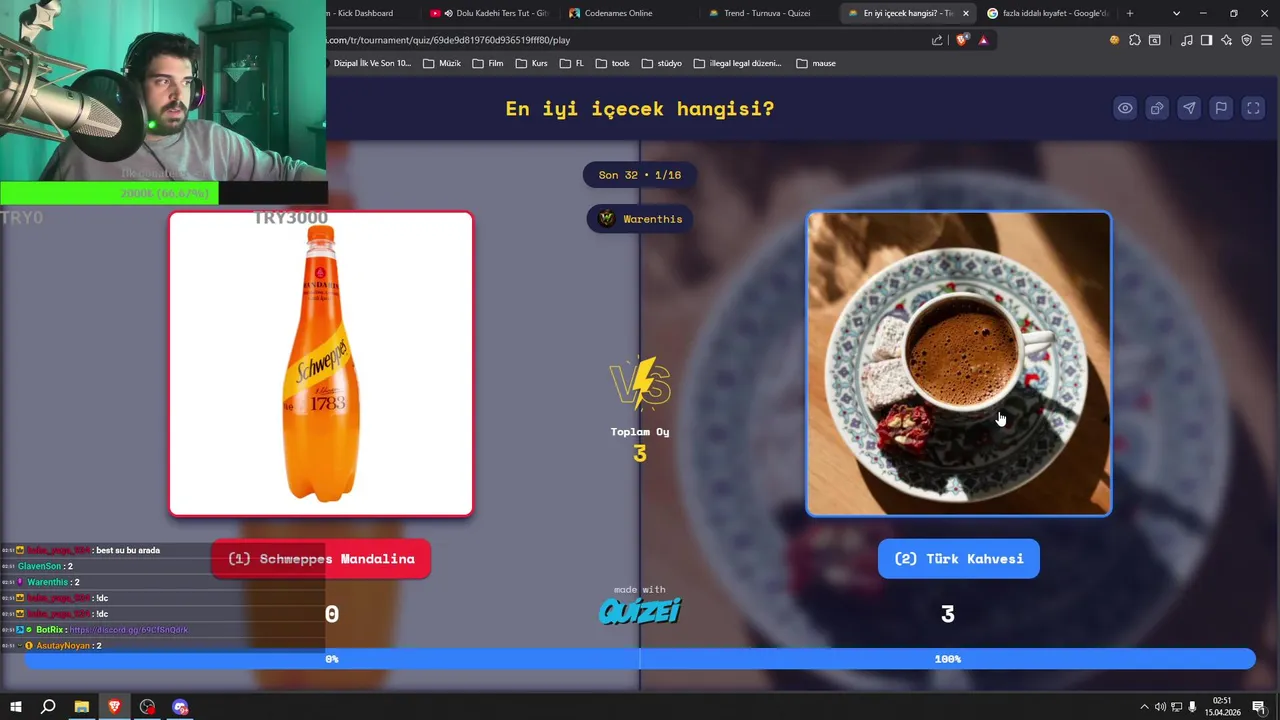The image size is (1280, 720).
Task: Toggle the eye visibility icon in quiz header
Action: tap(1125, 108)
